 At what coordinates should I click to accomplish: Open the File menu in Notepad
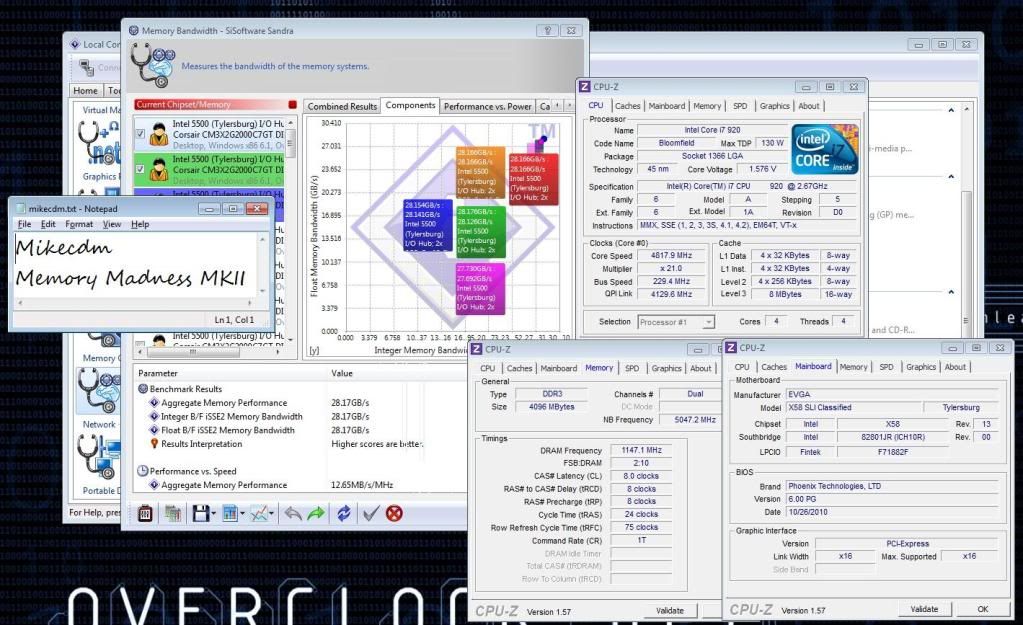point(24,224)
